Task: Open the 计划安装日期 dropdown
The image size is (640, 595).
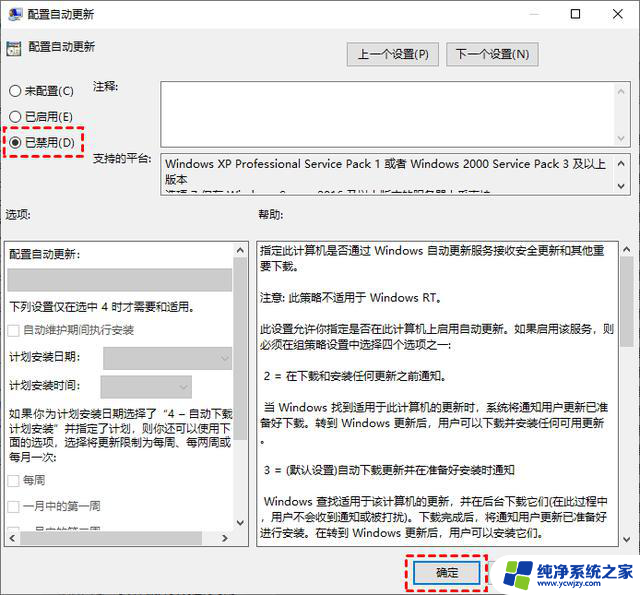Action: (x=167, y=358)
